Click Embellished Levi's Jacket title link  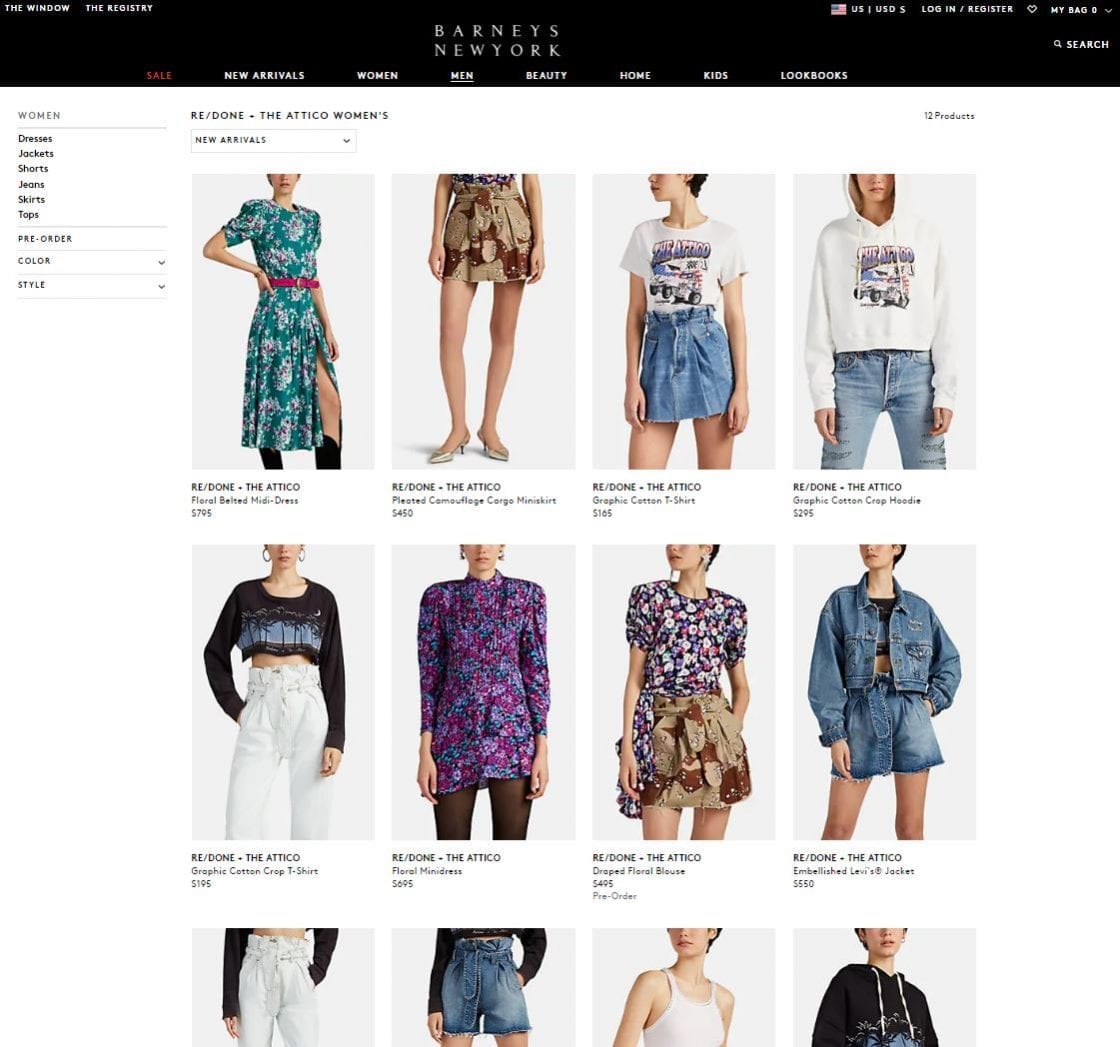(854, 871)
